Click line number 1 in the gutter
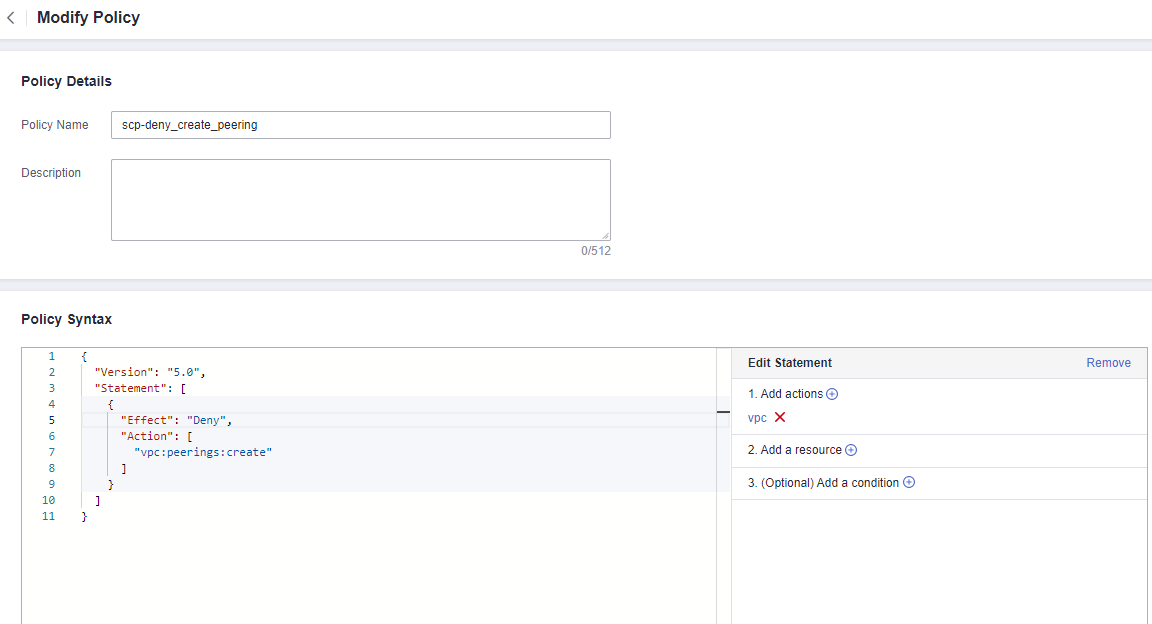The width and height of the screenshot is (1152, 624). click(51, 356)
